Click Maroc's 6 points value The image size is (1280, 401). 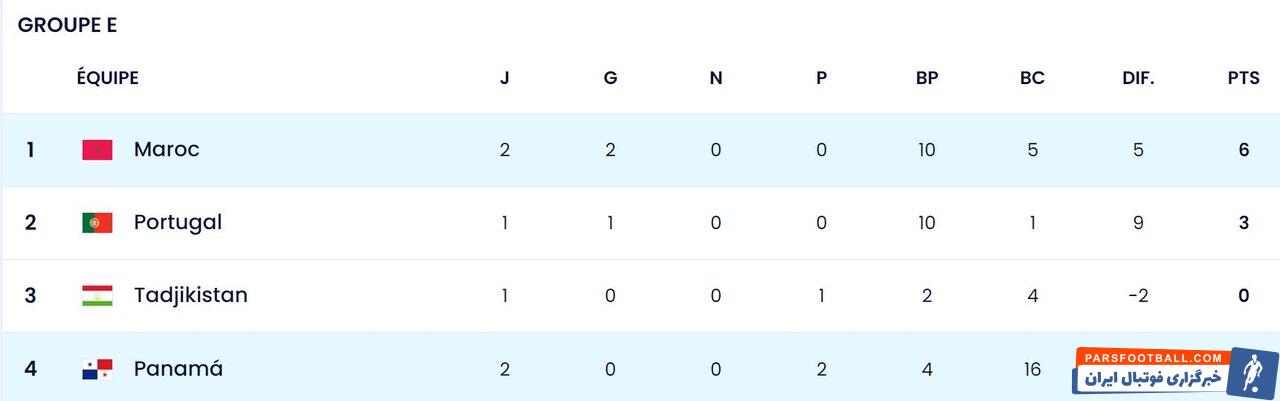(x=1243, y=150)
